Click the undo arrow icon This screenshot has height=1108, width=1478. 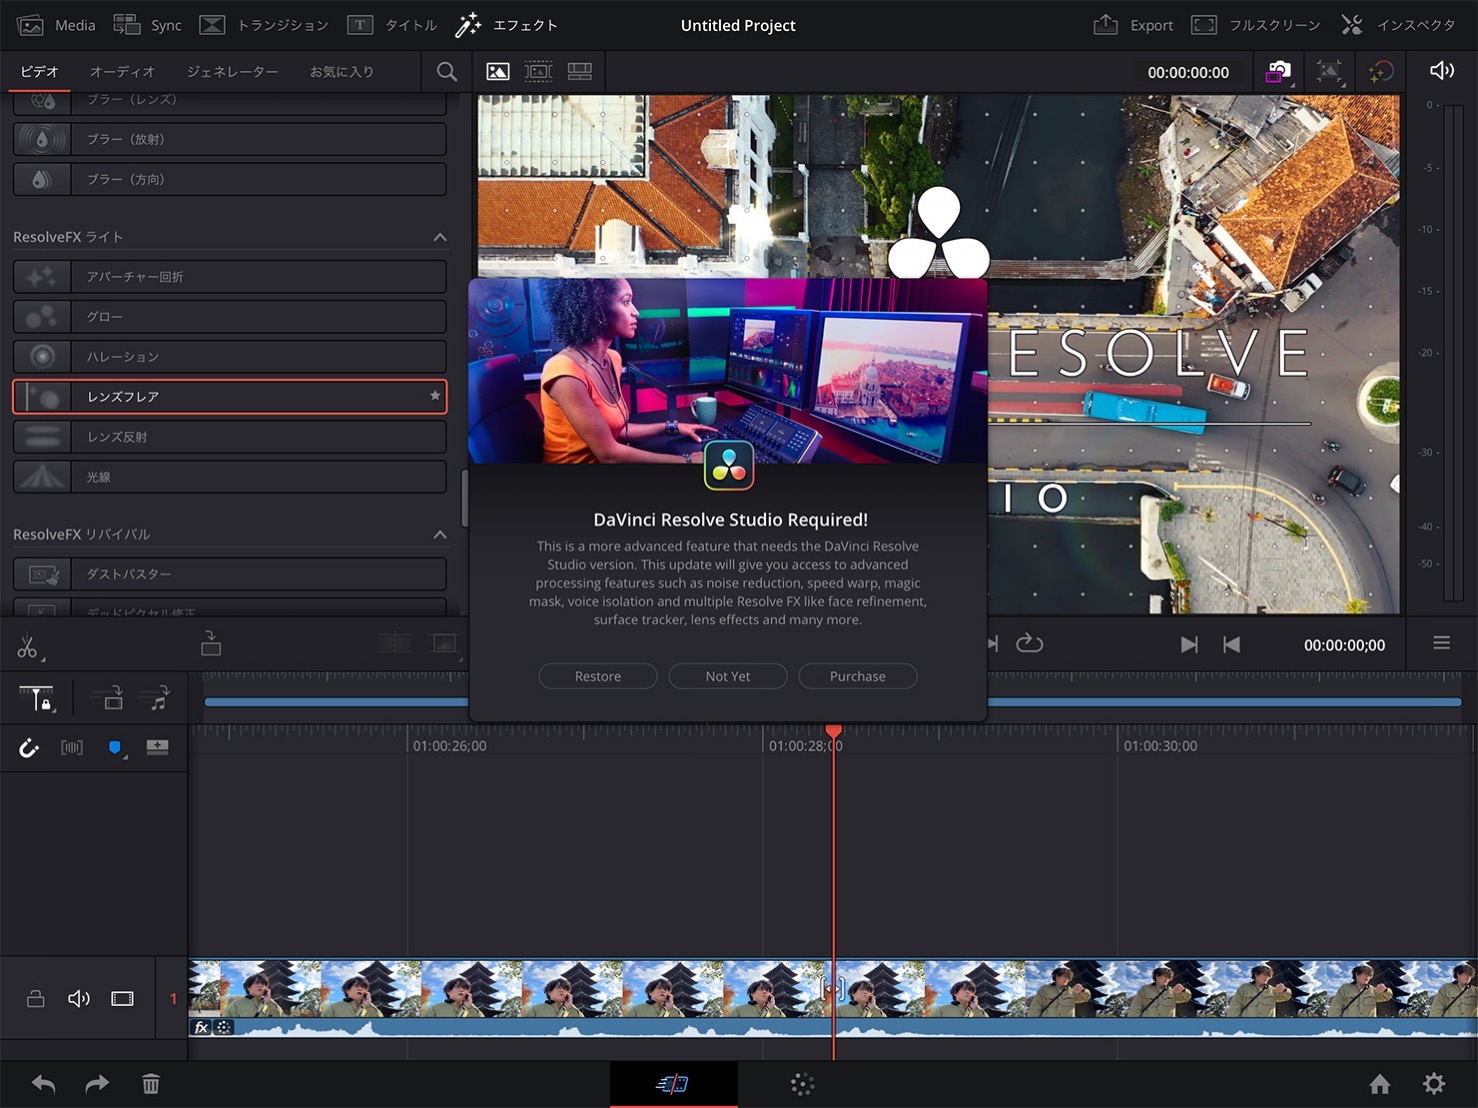click(43, 1084)
